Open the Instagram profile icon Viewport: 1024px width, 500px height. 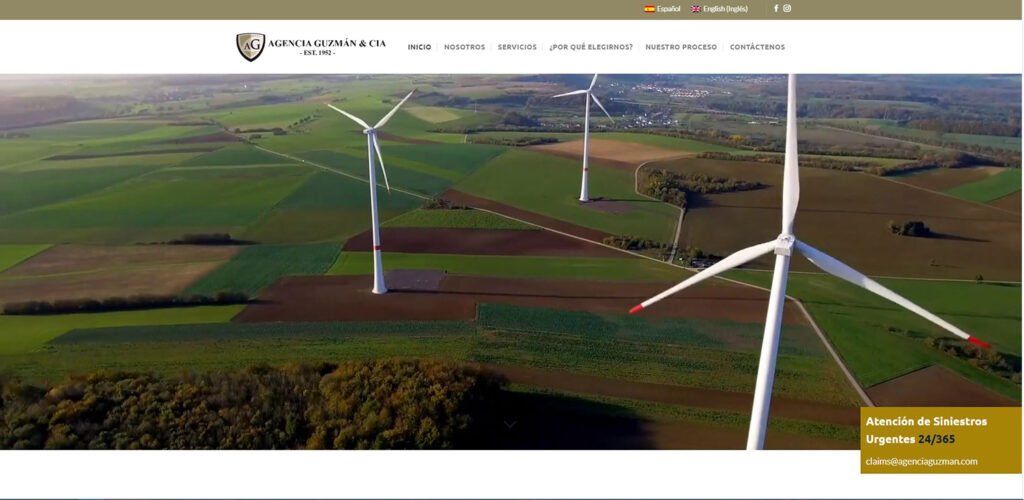tap(787, 8)
